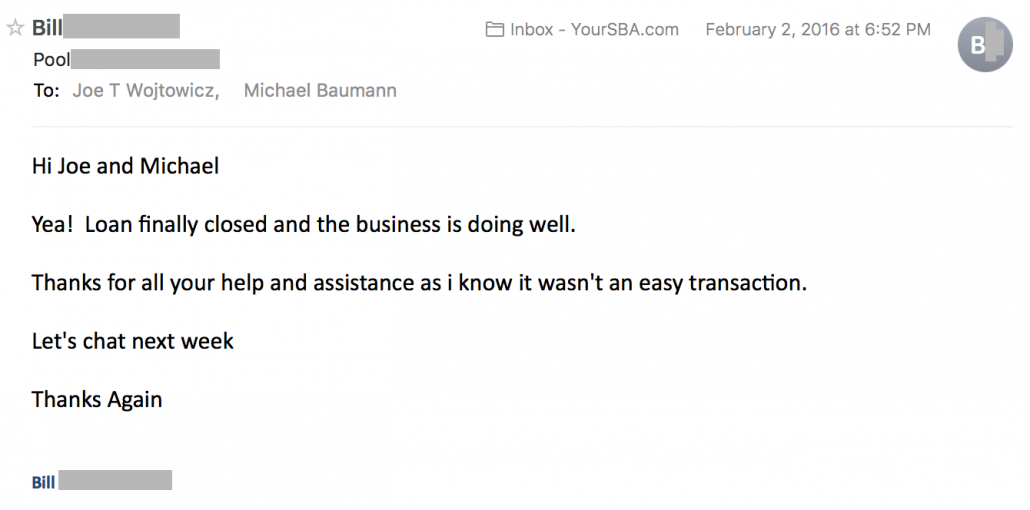Click the round B sender avatar
This screenshot has width=1030, height=510.
(x=984, y=45)
